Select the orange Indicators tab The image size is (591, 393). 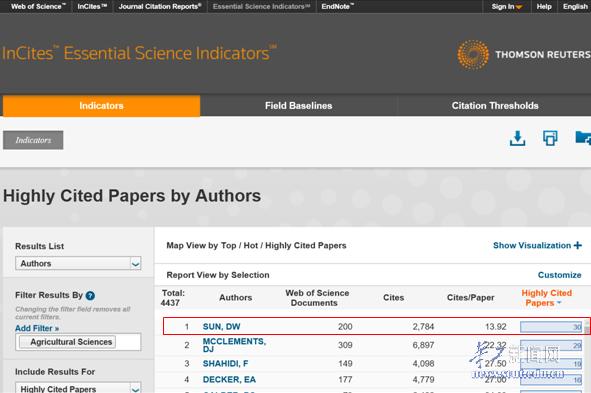click(x=101, y=106)
